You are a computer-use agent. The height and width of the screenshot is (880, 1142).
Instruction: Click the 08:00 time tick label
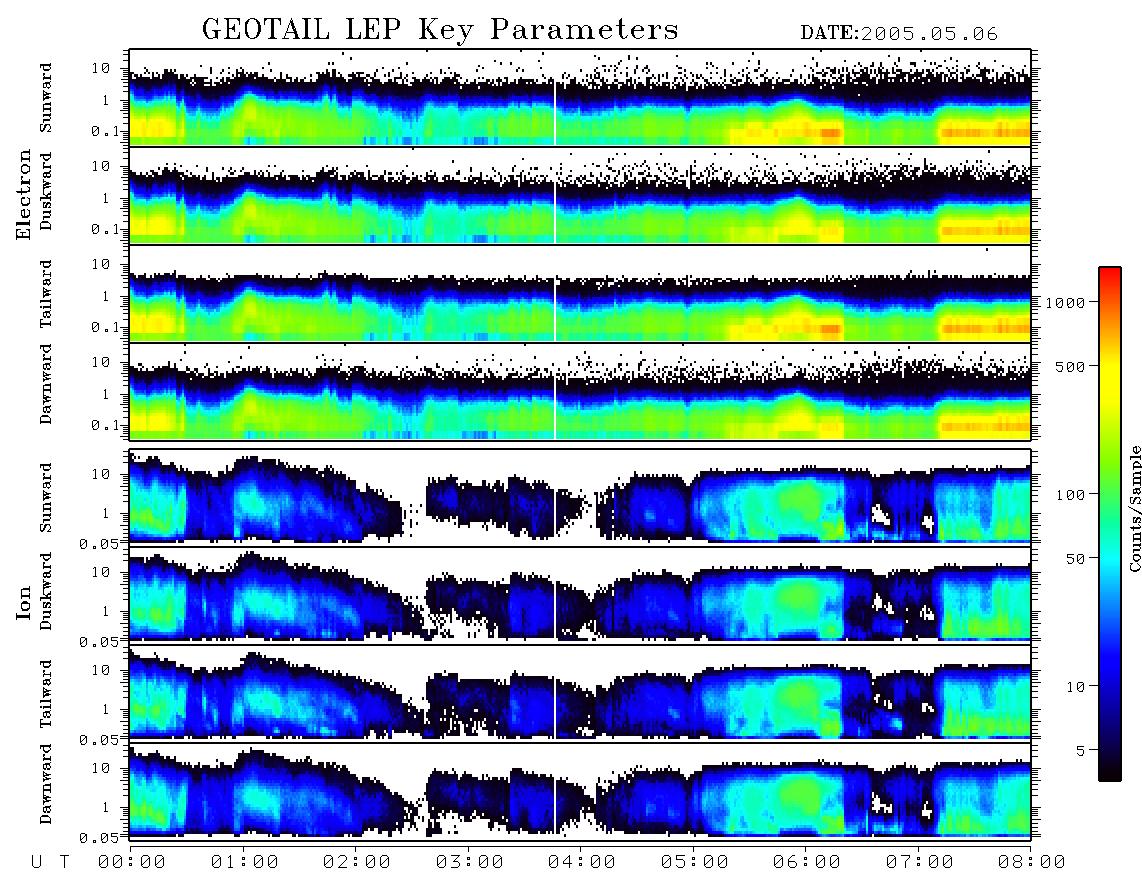[1032, 862]
